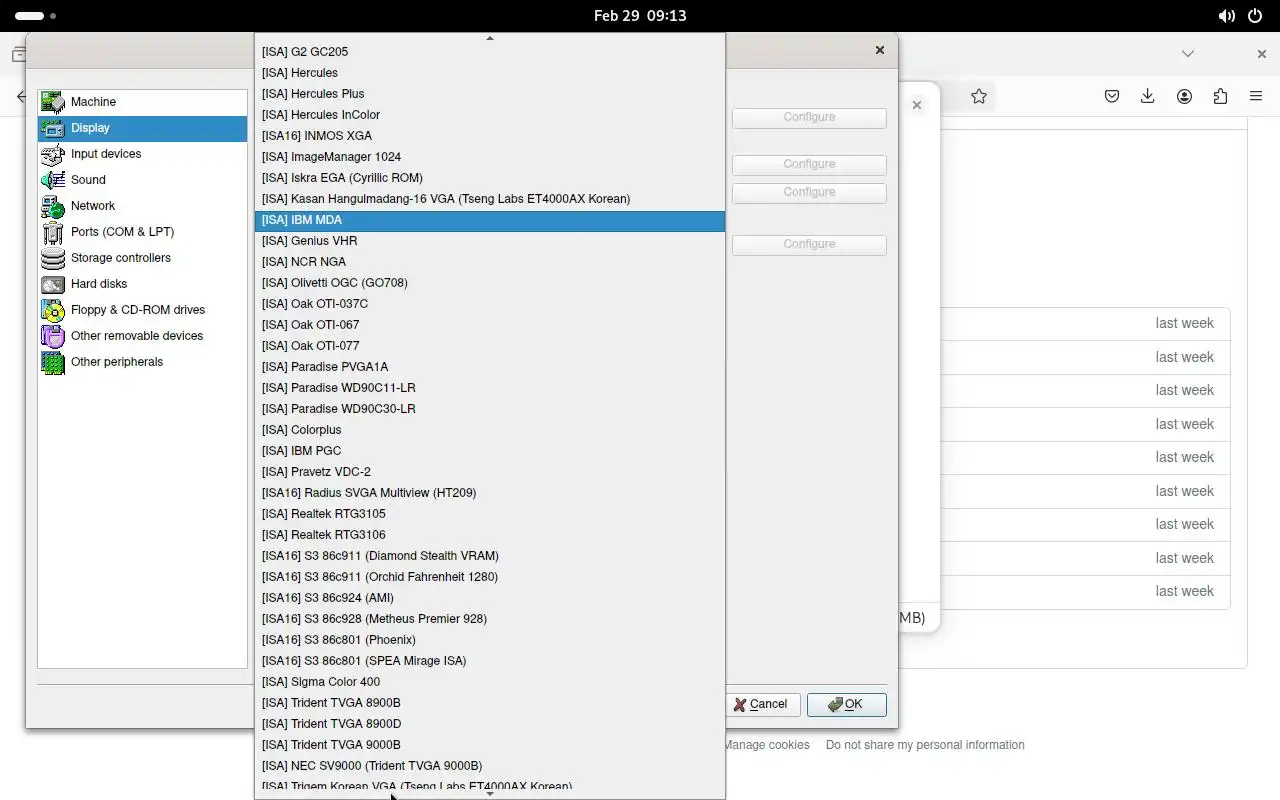Choose Radius SVGA Multiview (HT209)

[490, 493]
